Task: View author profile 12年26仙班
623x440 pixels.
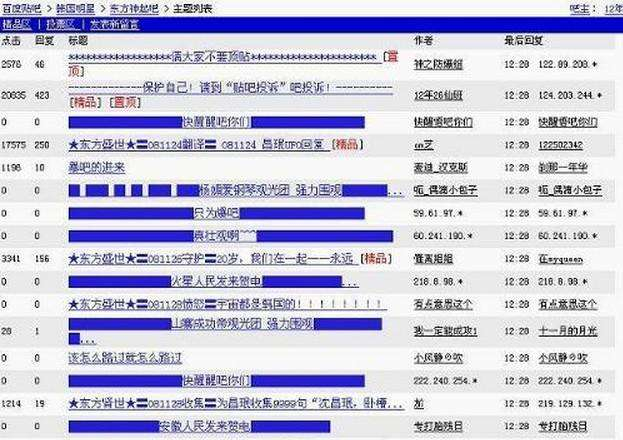Action: click(x=438, y=95)
